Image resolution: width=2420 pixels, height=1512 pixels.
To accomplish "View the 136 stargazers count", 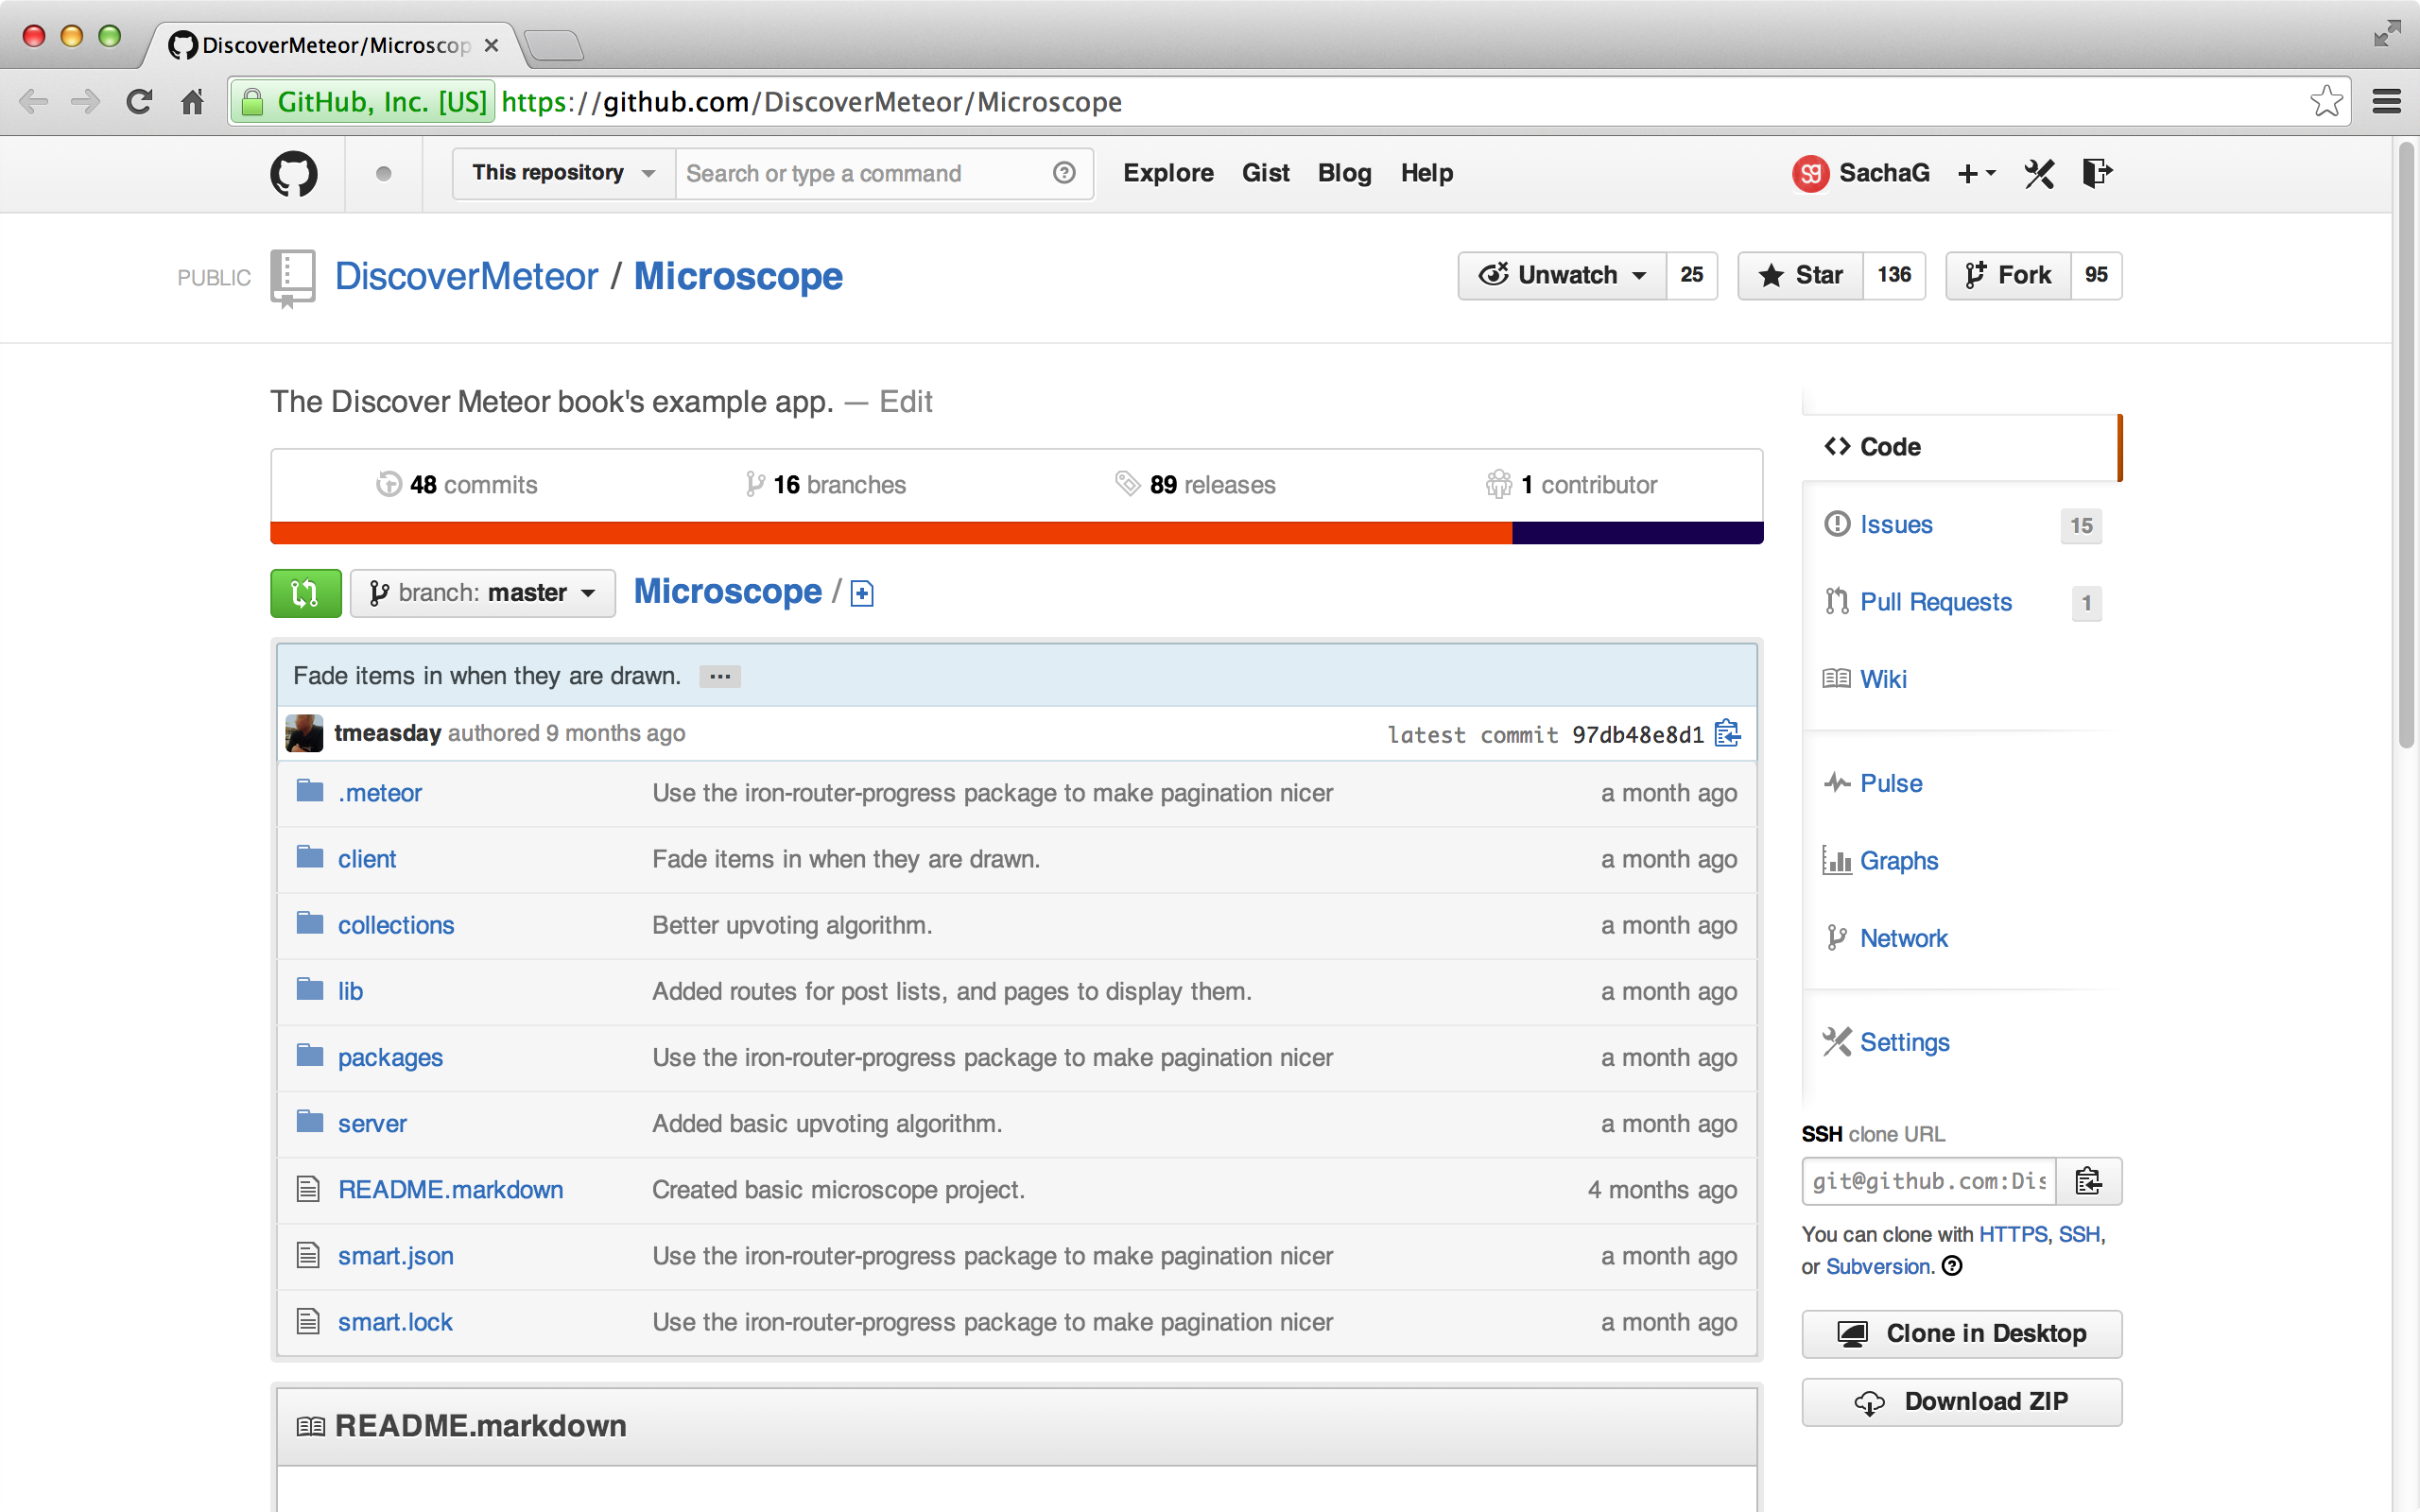I will click(1893, 275).
